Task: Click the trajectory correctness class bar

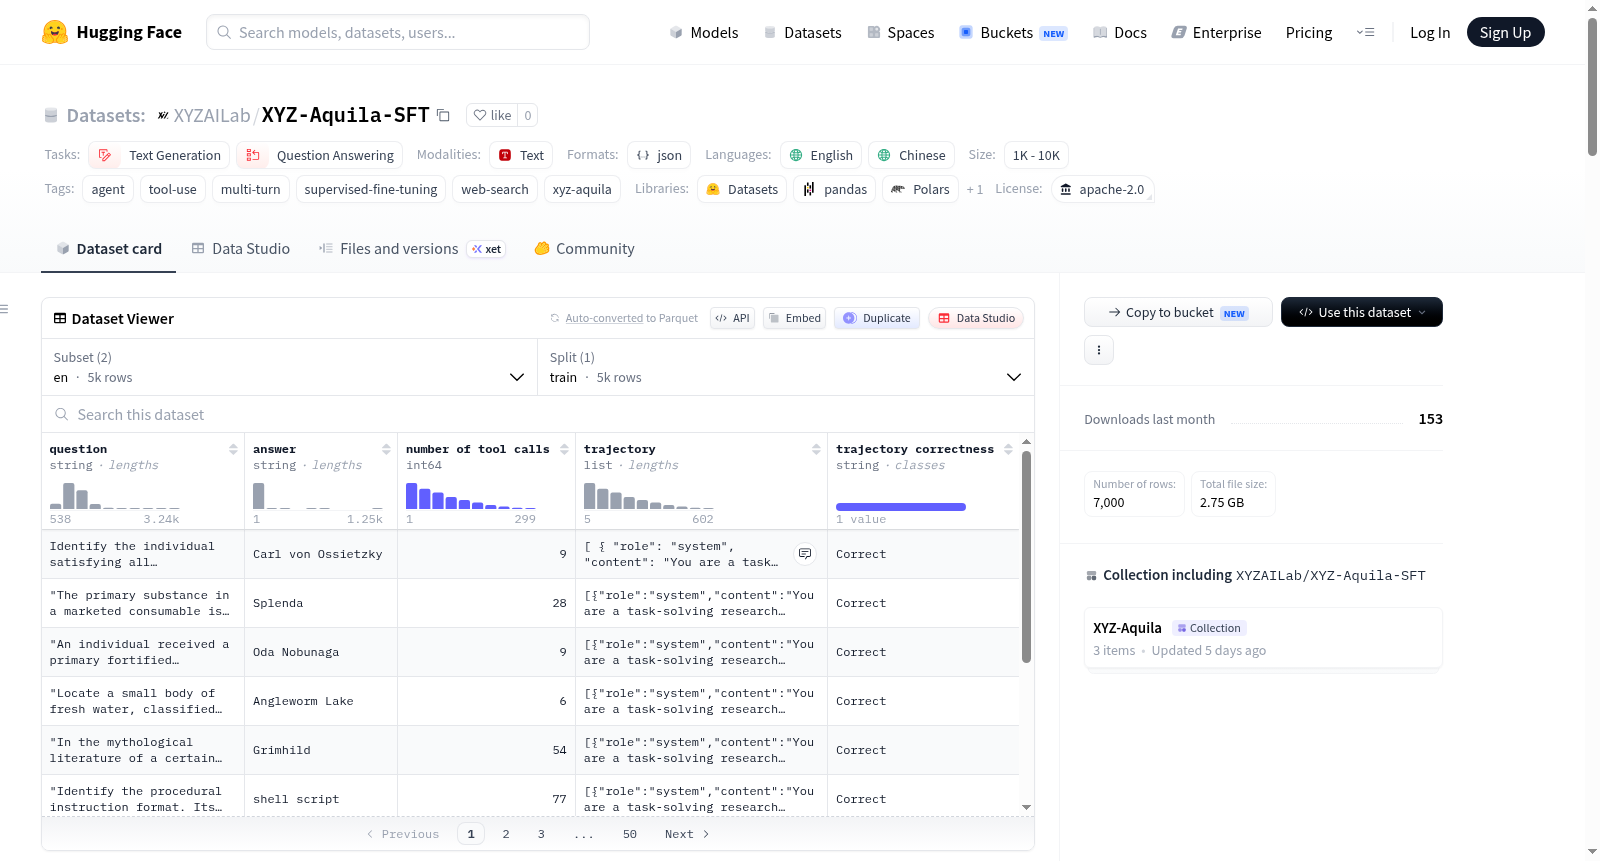Action: click(x=901, y=507)
